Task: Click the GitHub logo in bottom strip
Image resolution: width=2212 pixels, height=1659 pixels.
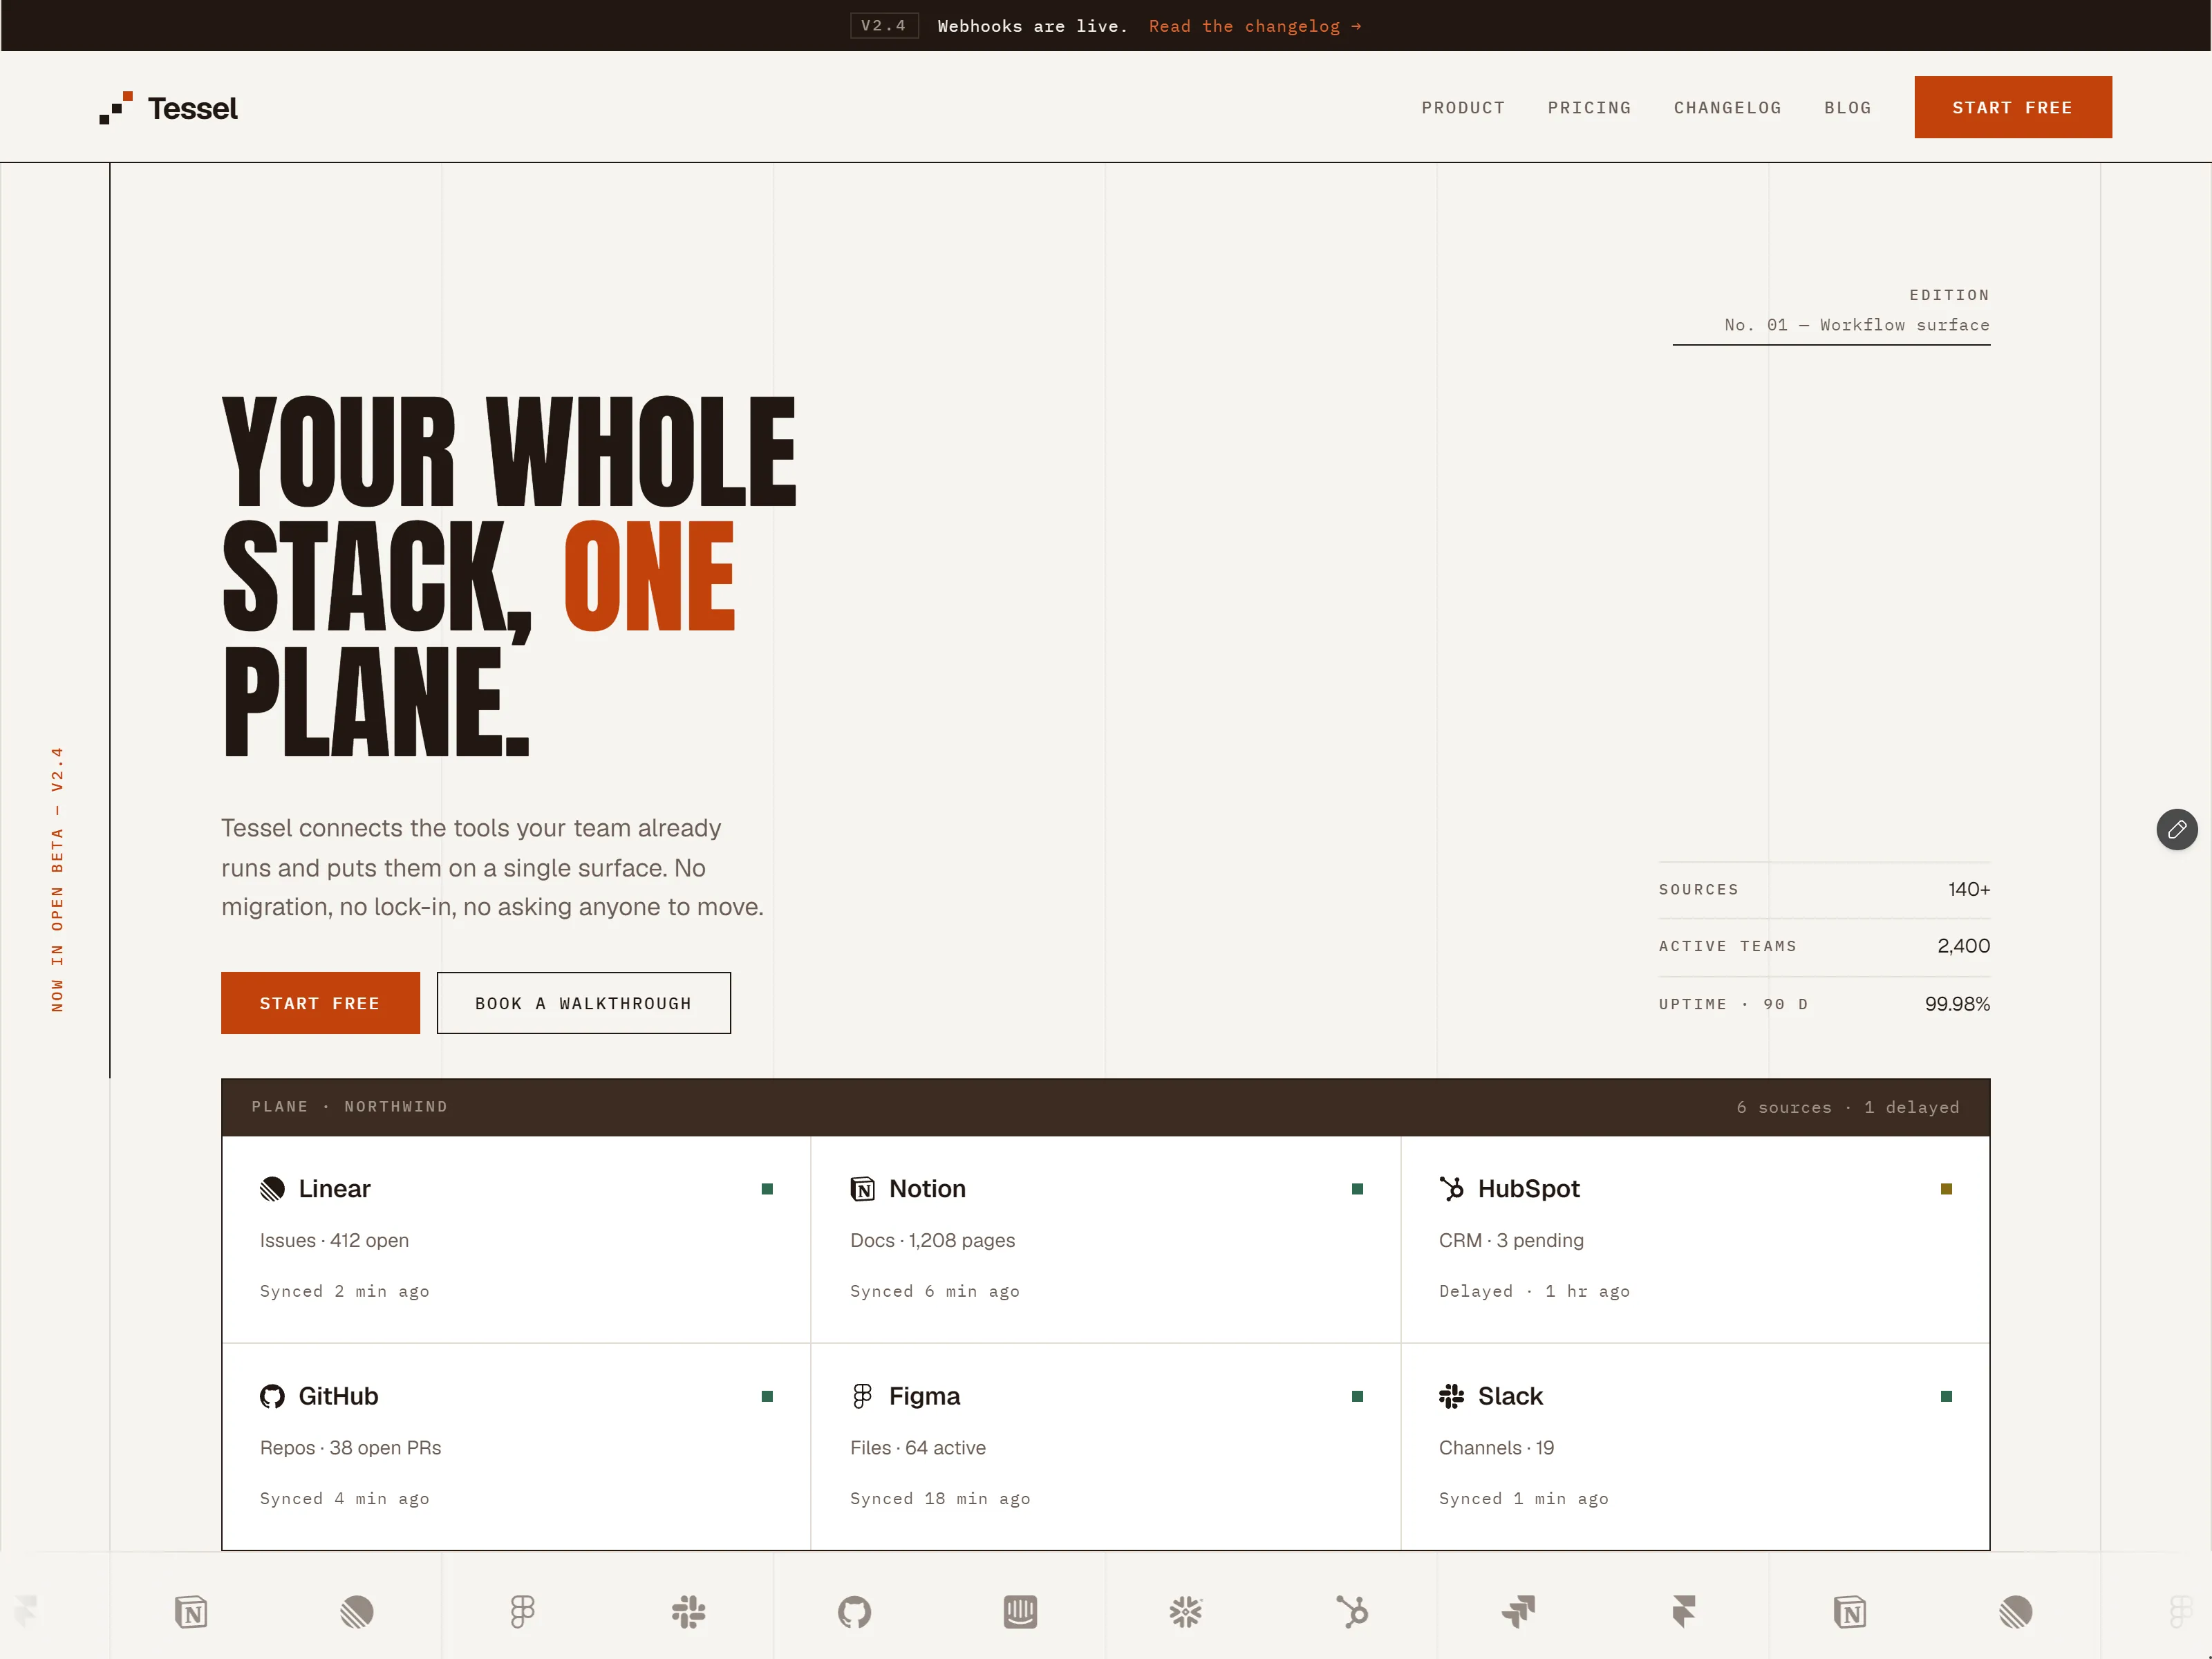Action: point(854,1612)
